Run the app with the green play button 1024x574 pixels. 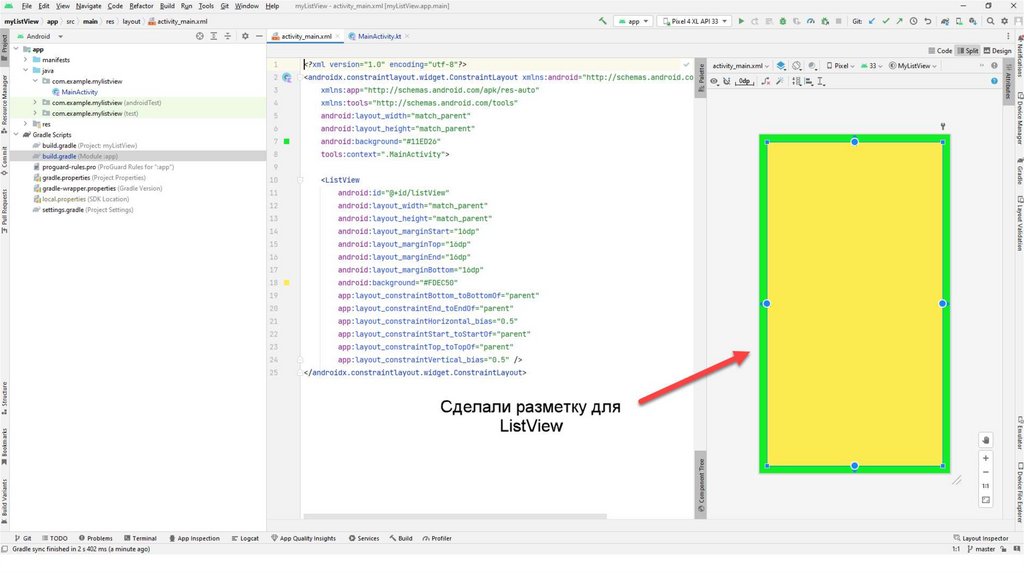(x=741, y=20)
